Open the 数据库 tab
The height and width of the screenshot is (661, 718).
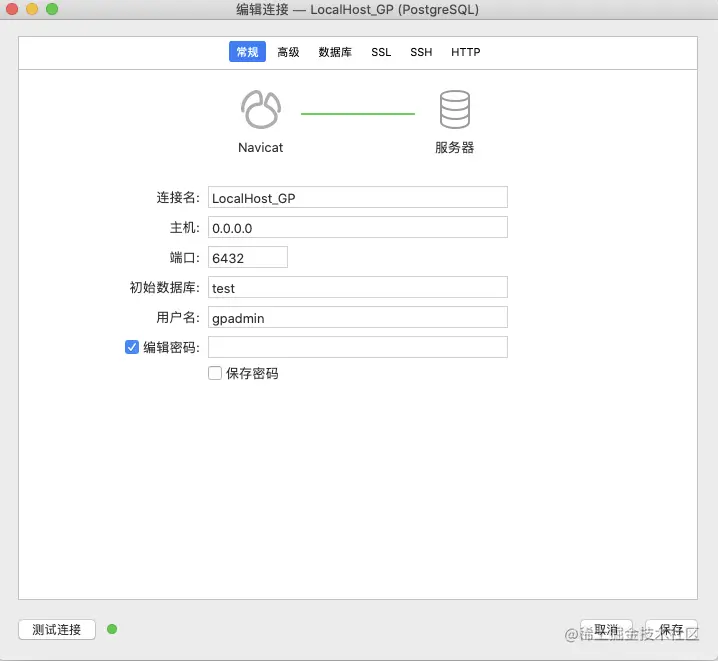pyautogui.click(x=335, y=52)
